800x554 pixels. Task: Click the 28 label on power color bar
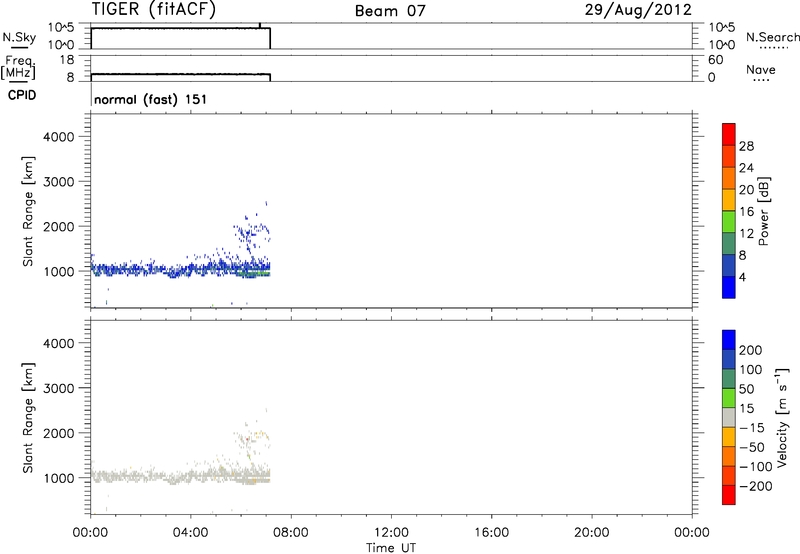(x=746, y=146)
